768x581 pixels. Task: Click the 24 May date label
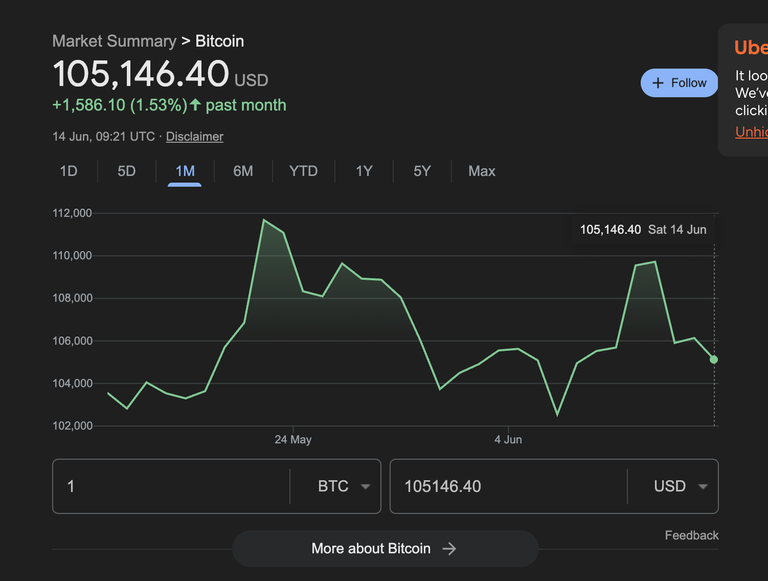[x=293, y=439]
